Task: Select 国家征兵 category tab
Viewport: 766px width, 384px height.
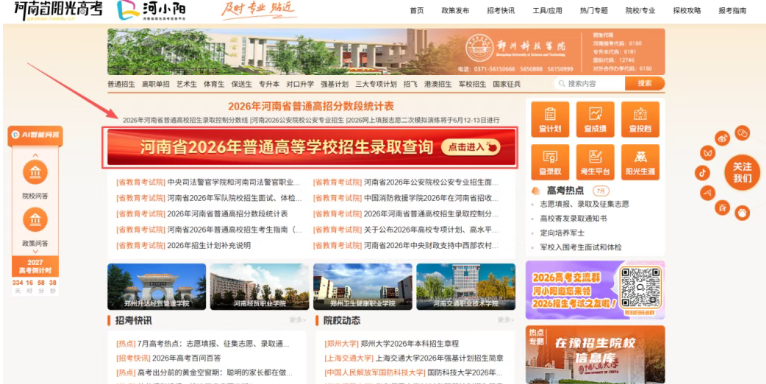Action: click(x=507, y=84)
